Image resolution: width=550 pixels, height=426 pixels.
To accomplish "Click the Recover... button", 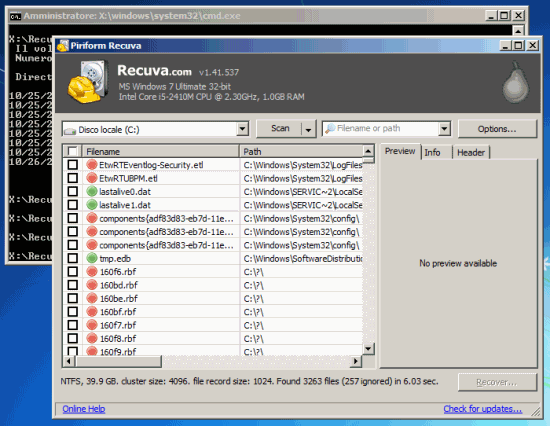I will [497, 382].
